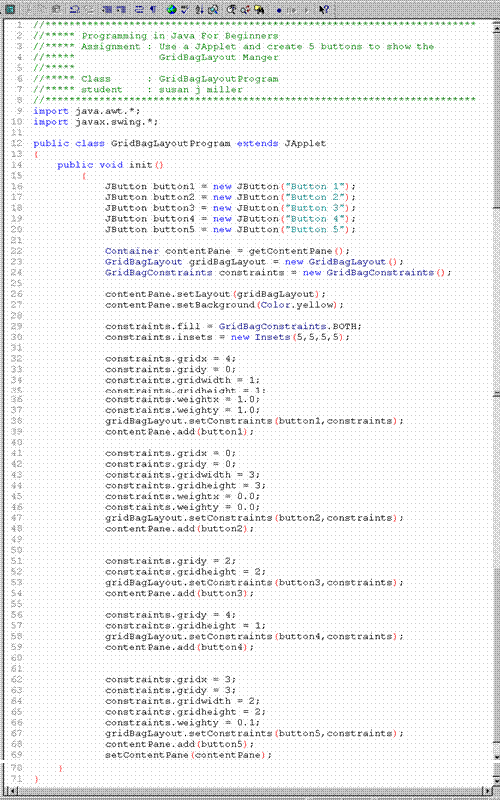500x800 pixels.
Task: Click the JButton button3 declaration line
Action: tap(230, 208)
